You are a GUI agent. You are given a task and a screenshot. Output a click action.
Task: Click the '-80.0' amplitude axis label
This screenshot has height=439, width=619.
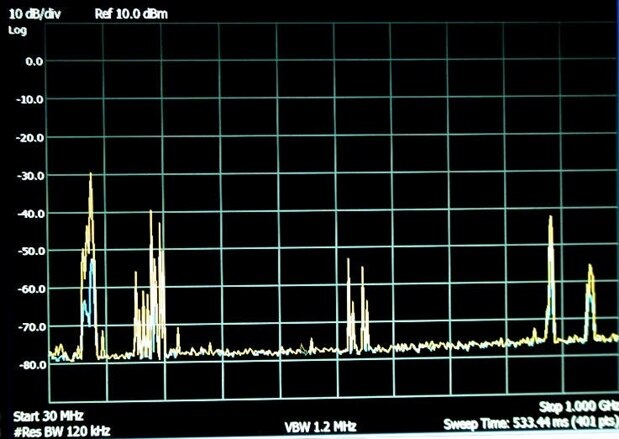pyautogui.click(x=33, y=365)
